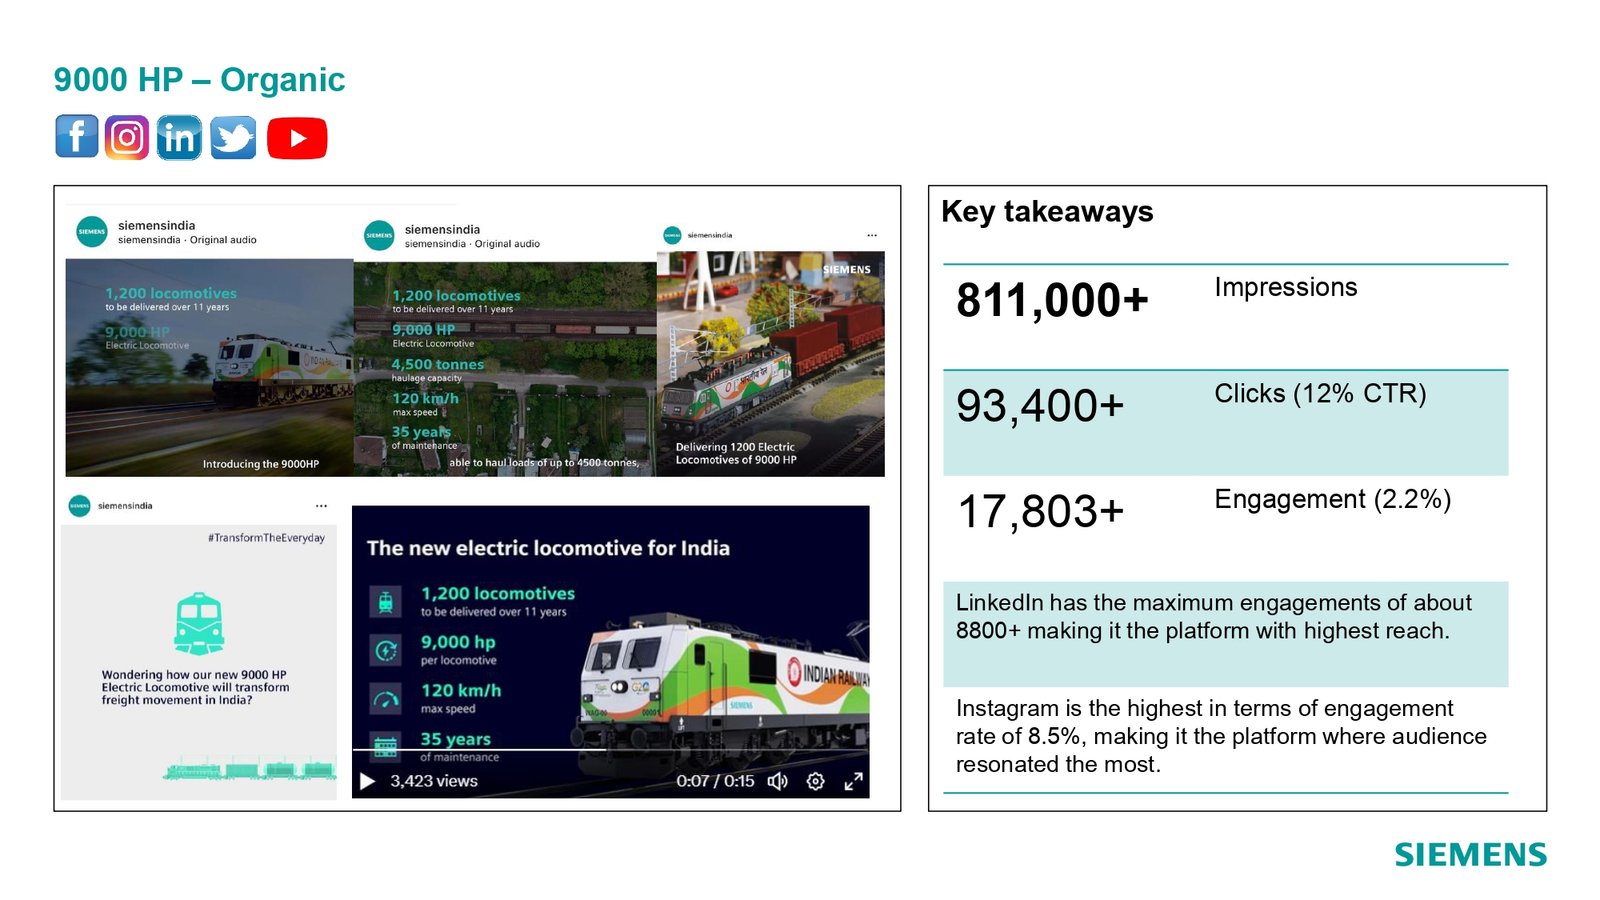The image size is (1600, 900).
Task: Select the aerial view 4,500 tonnes thumbnail
Action: pos(505,369)
